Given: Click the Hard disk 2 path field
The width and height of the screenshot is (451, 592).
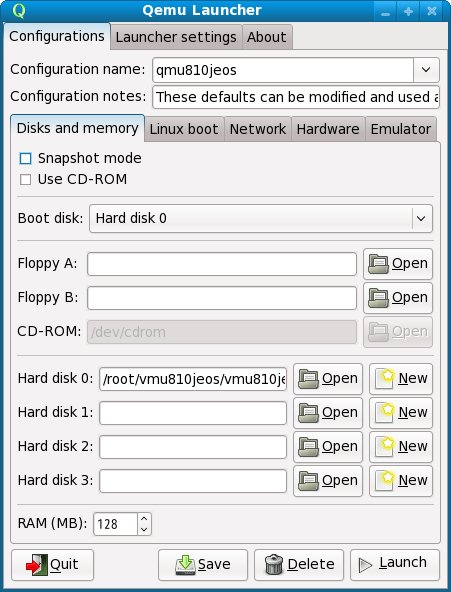Looking at the screenshot, I should [193, 447].
